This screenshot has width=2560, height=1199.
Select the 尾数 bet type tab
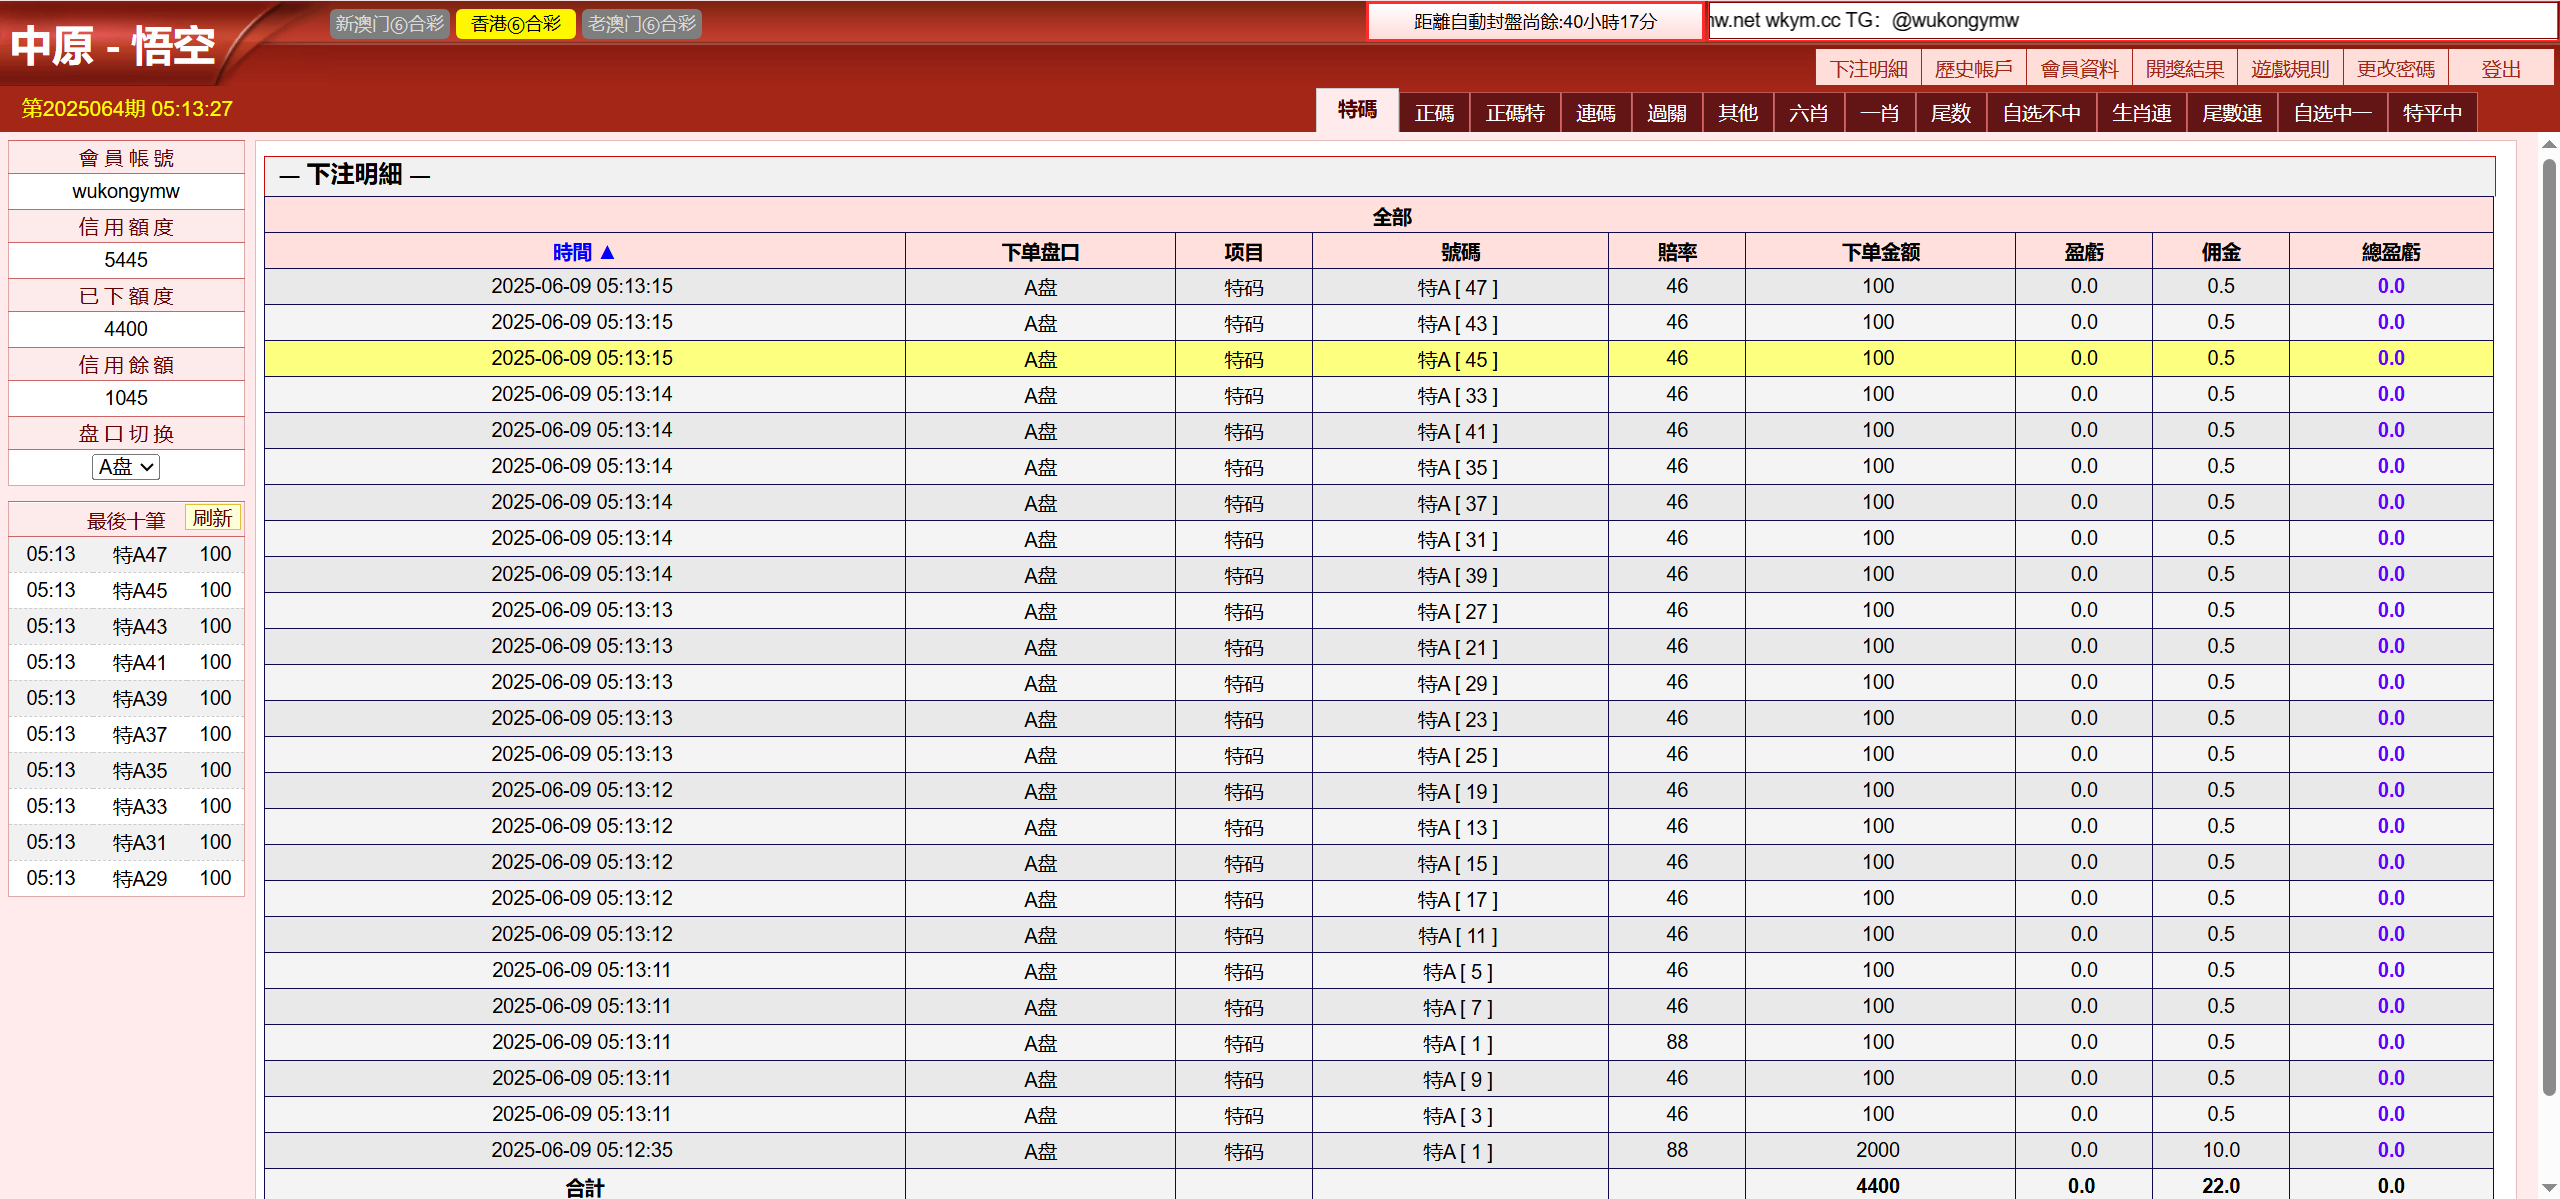pyautogui.click(x=1950, y=113)
